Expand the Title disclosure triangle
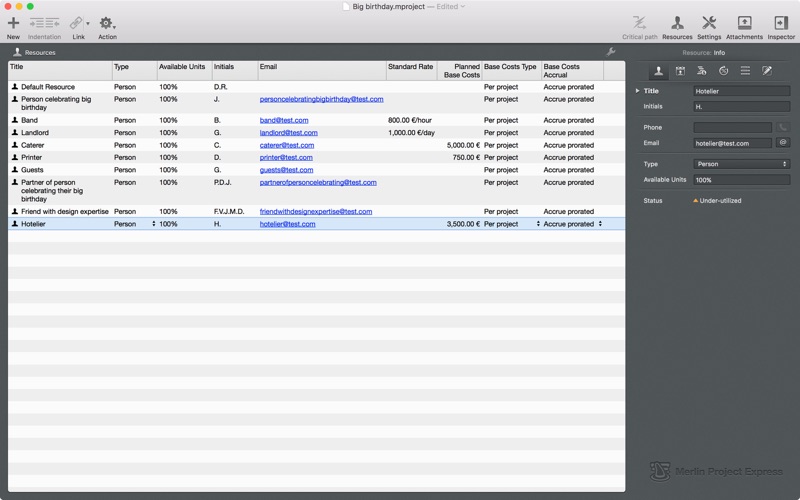The width and height of the screenshot is (800, 500). [638, 91]
